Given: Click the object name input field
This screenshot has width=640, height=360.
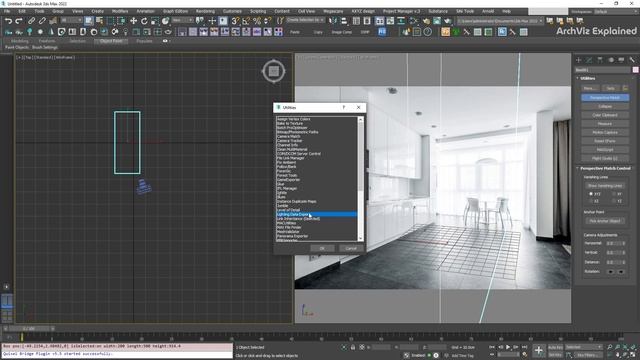Looking at the screenshot, I should (603, 70).
